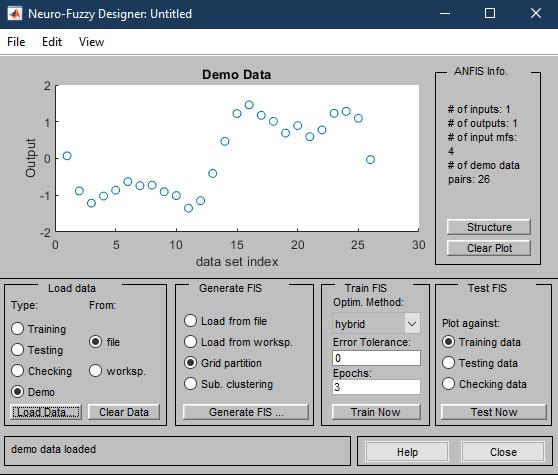Image resolution: width=558 pixels, height=475 pixels.
Task: Click the Error Tolerance input field
Action: 376,358
